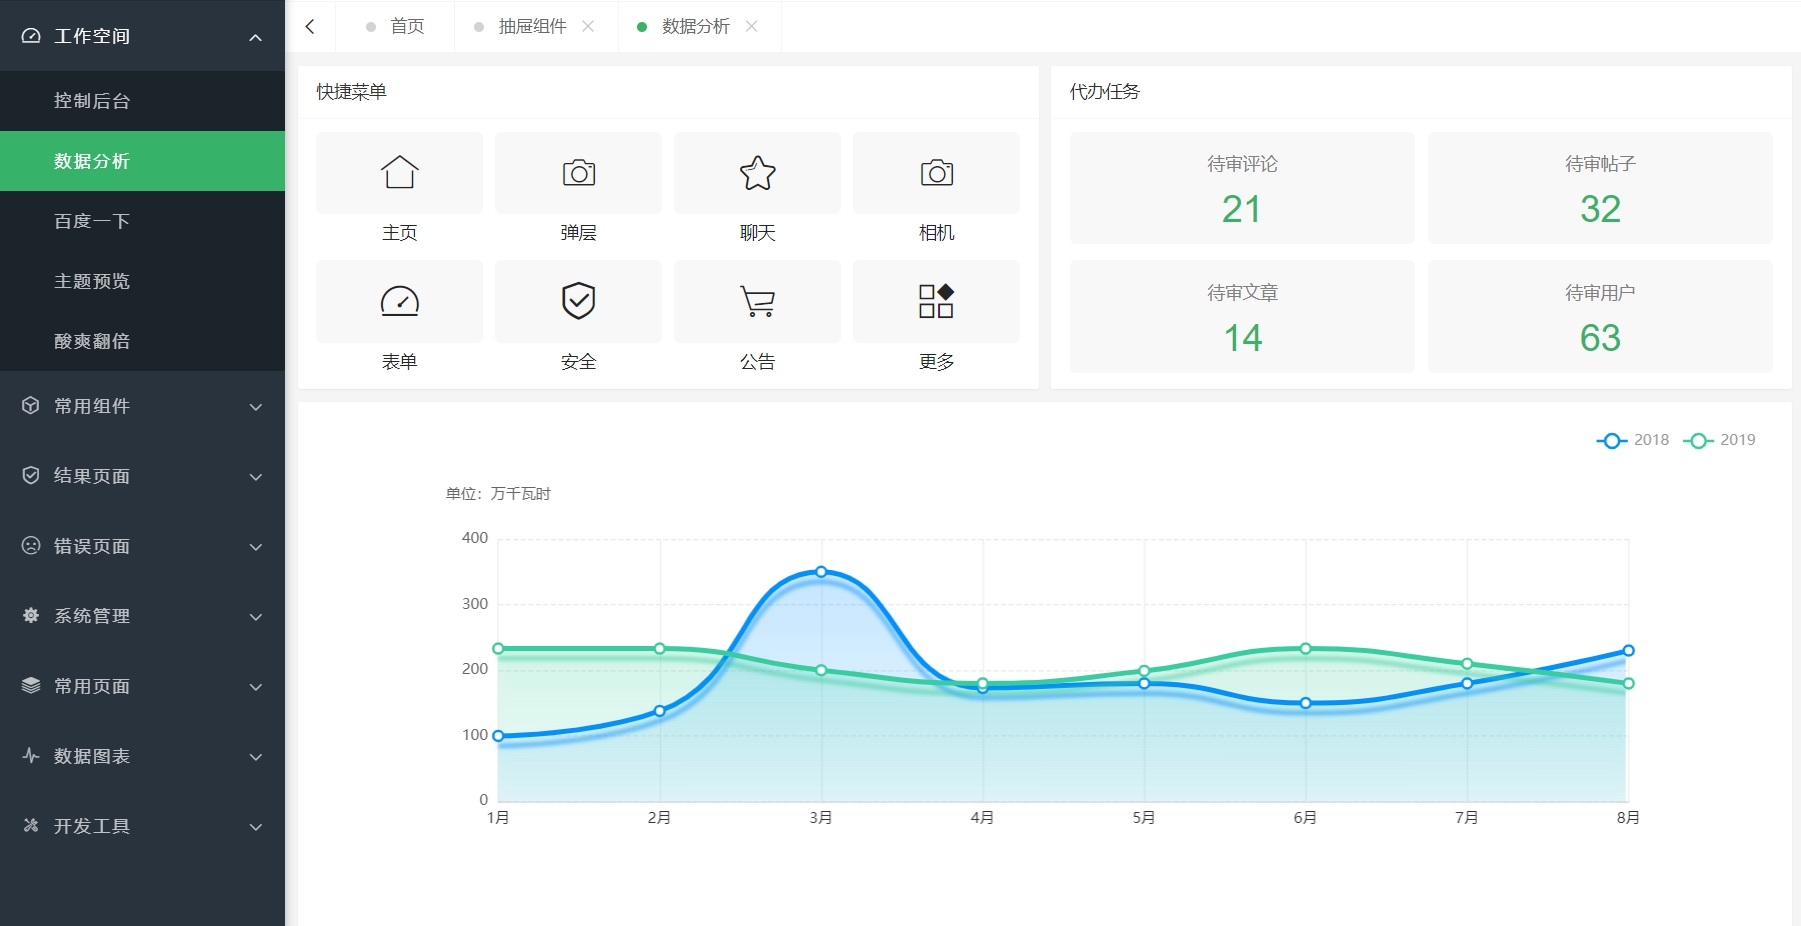
Task: Click the 数据图表 pulse icon
Action: click(31, 756)
